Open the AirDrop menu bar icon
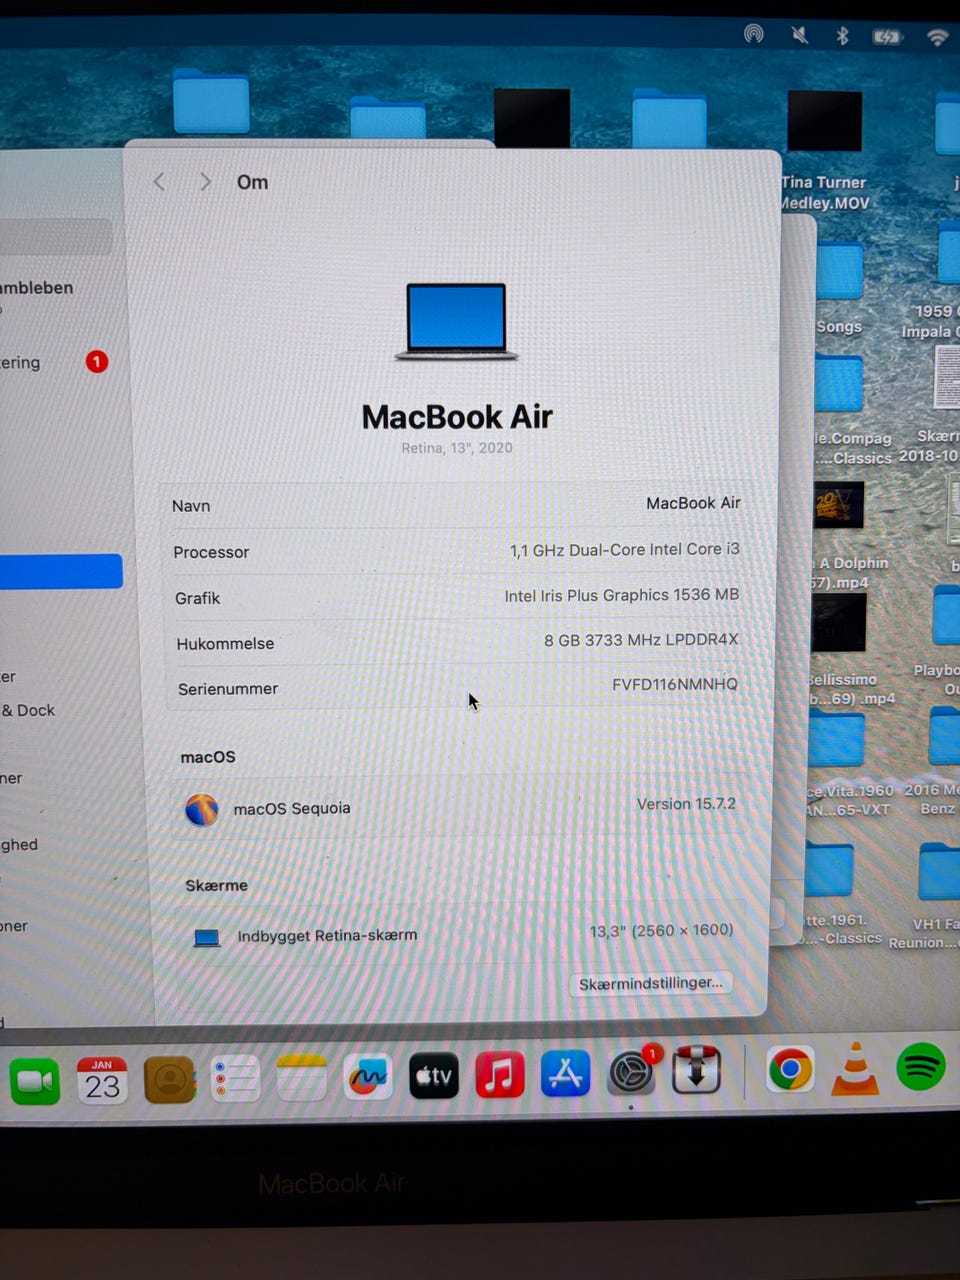Viewport: 960px width, 1280px height. tap(754, 34)
